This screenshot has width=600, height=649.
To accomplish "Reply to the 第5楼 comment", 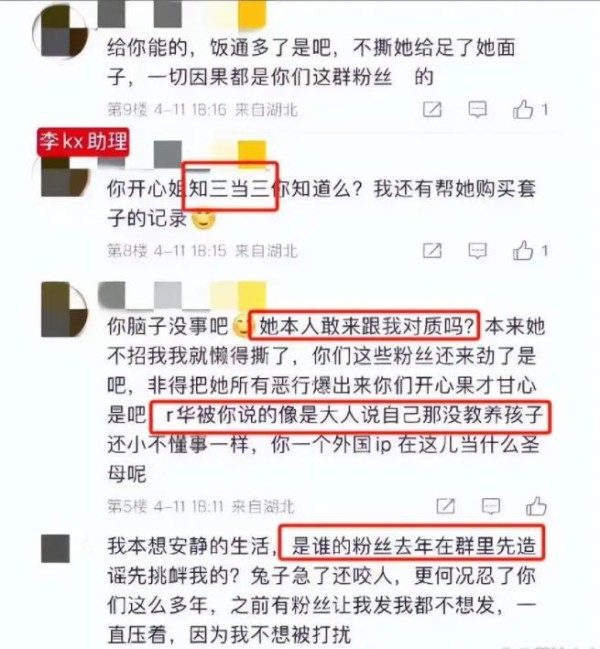I will coord(491,506).
